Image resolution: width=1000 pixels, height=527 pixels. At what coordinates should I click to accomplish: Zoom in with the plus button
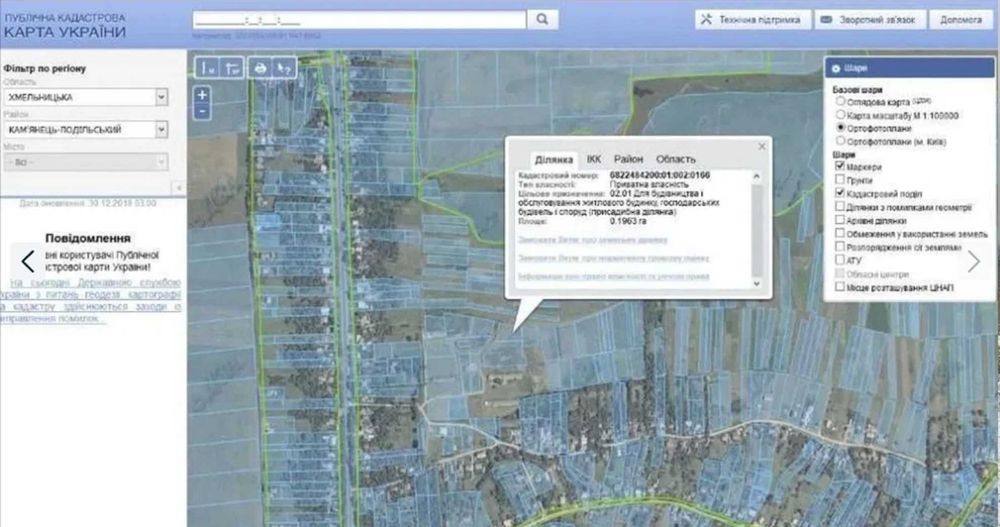(x=202, y=95)
